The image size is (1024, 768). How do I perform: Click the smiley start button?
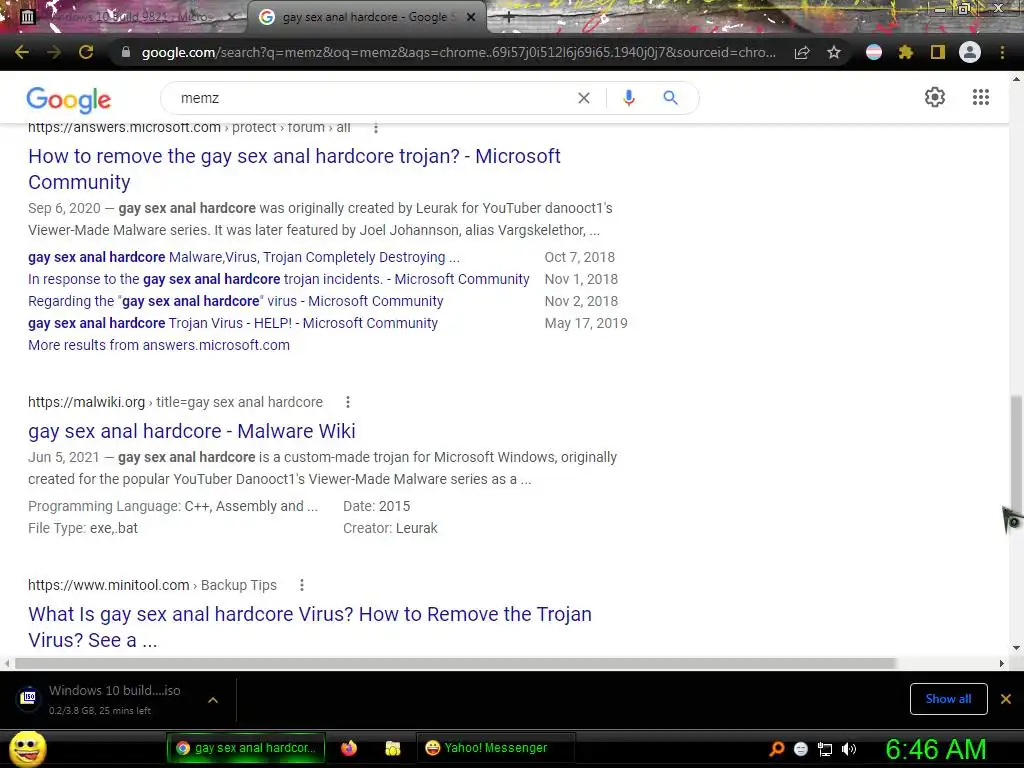tap(27, 749)
